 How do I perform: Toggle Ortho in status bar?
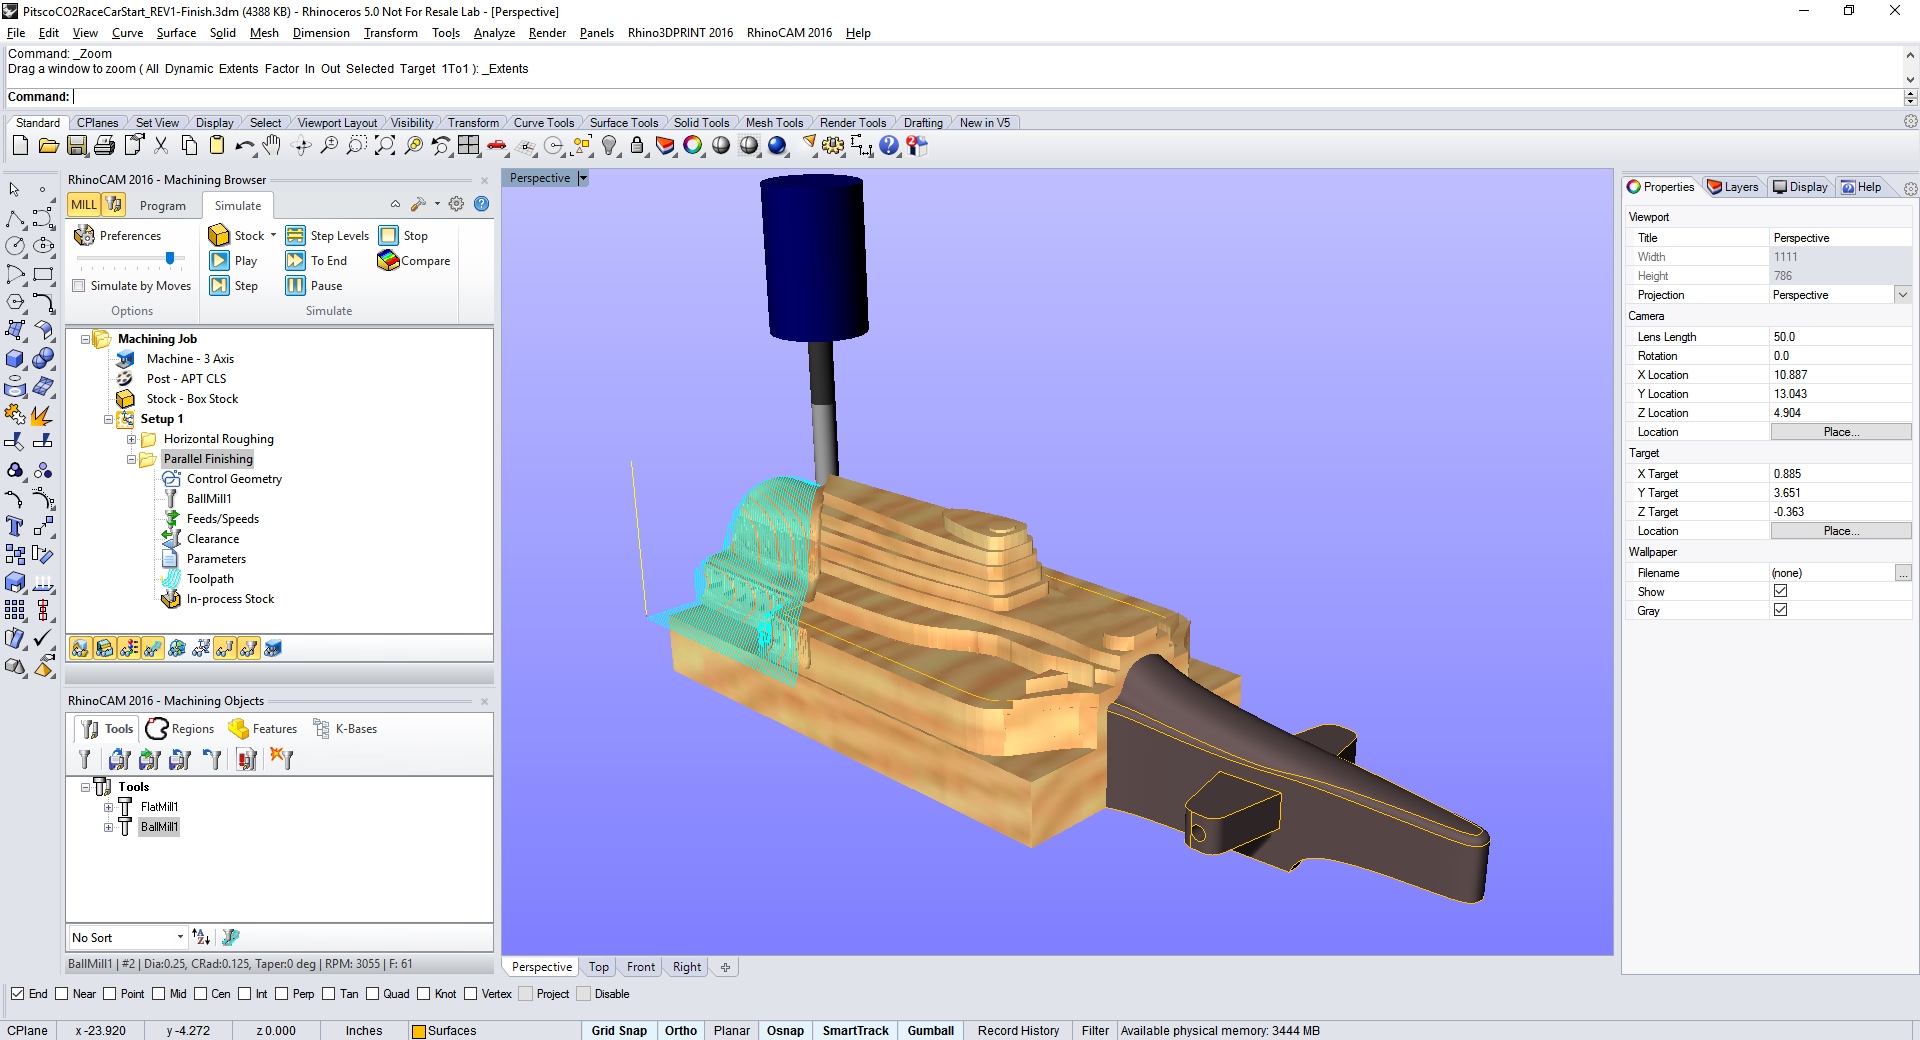[x=681, y=1031]
